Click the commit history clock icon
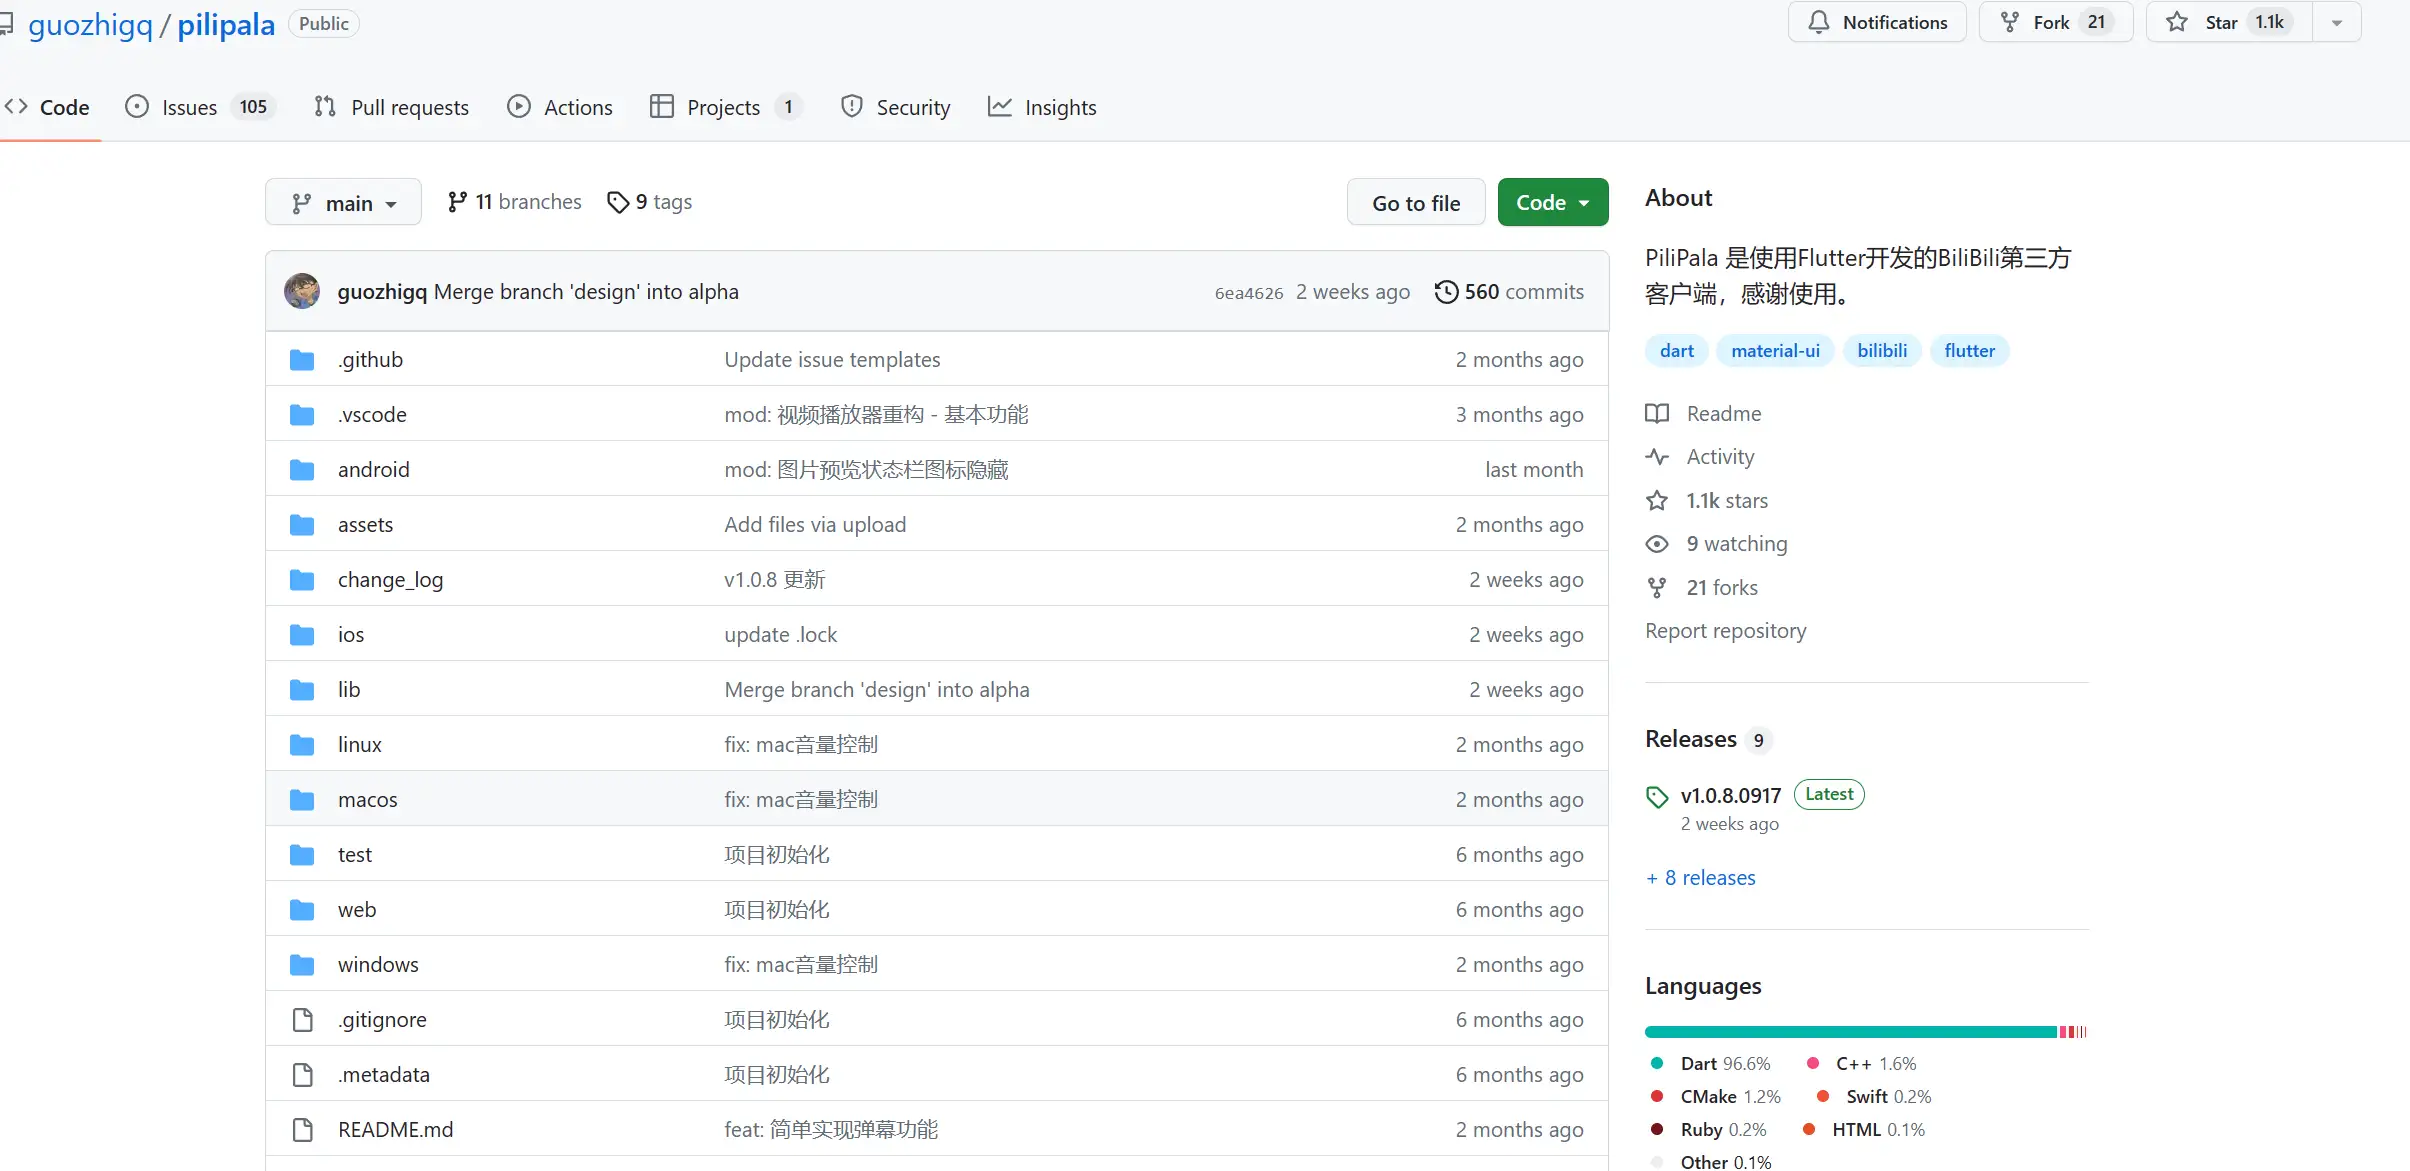Screen dimensions: 2410x1171 (1446, 291)
